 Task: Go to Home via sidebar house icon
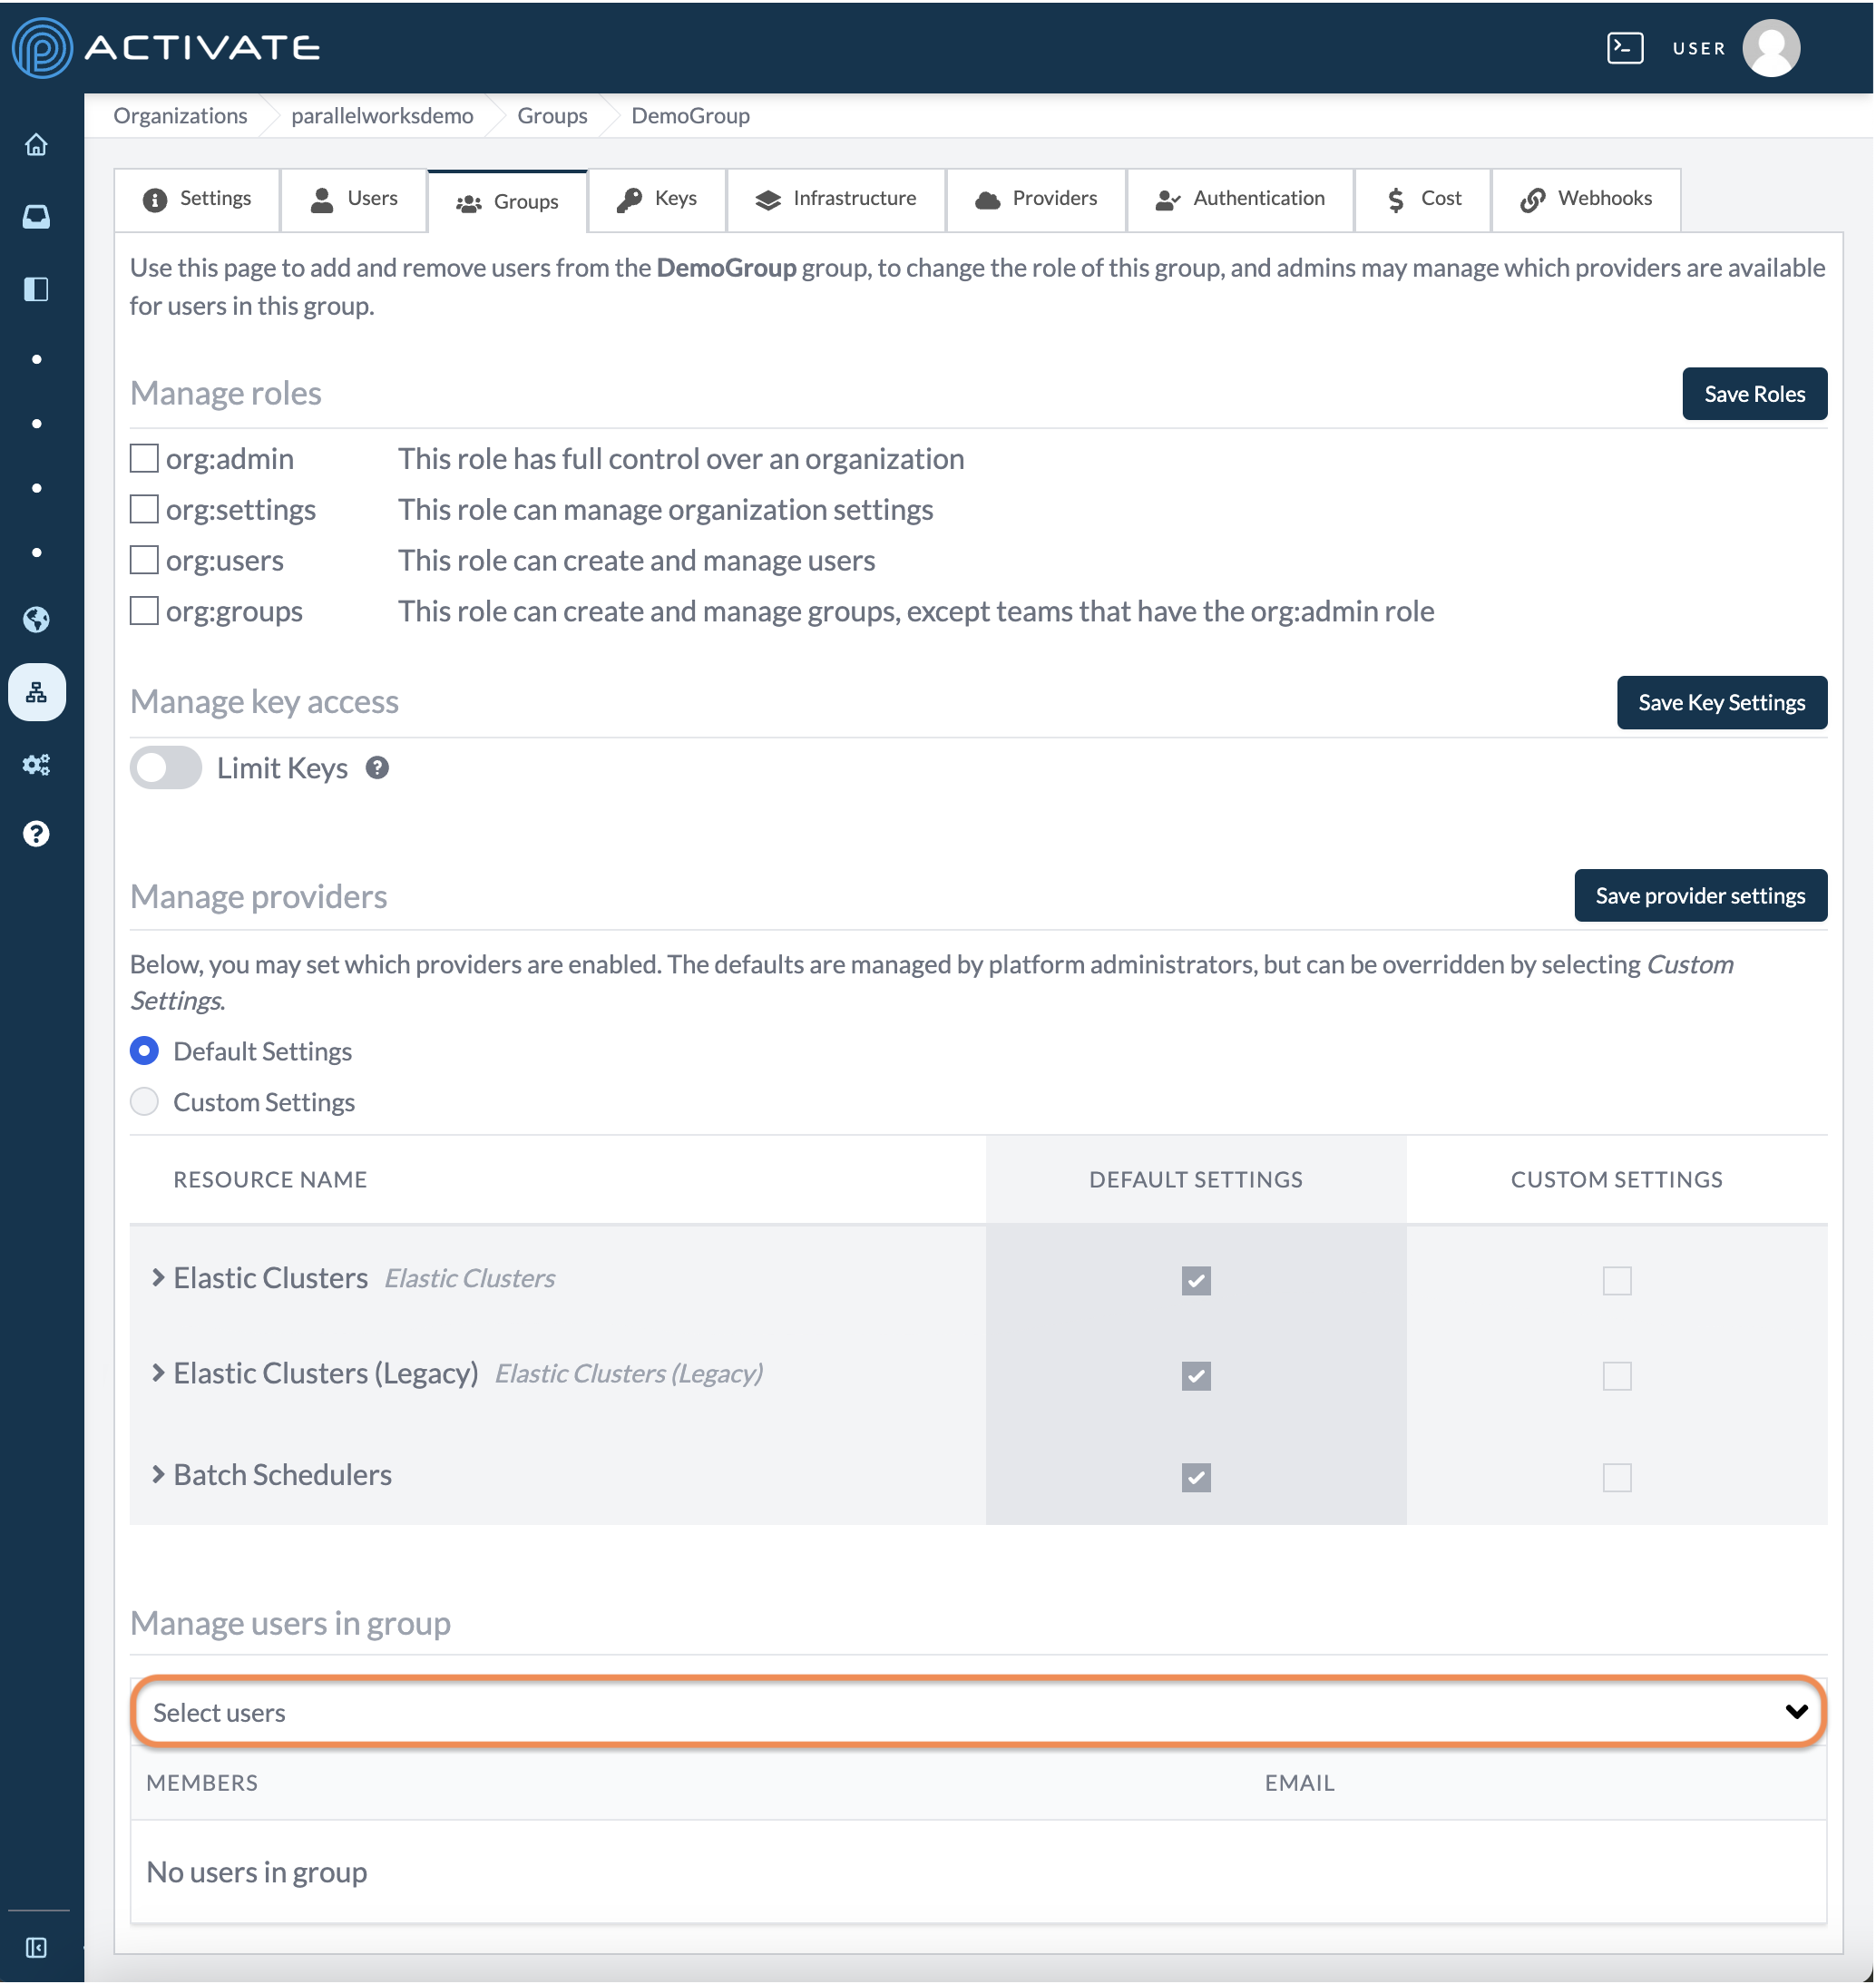coord(36,145)
